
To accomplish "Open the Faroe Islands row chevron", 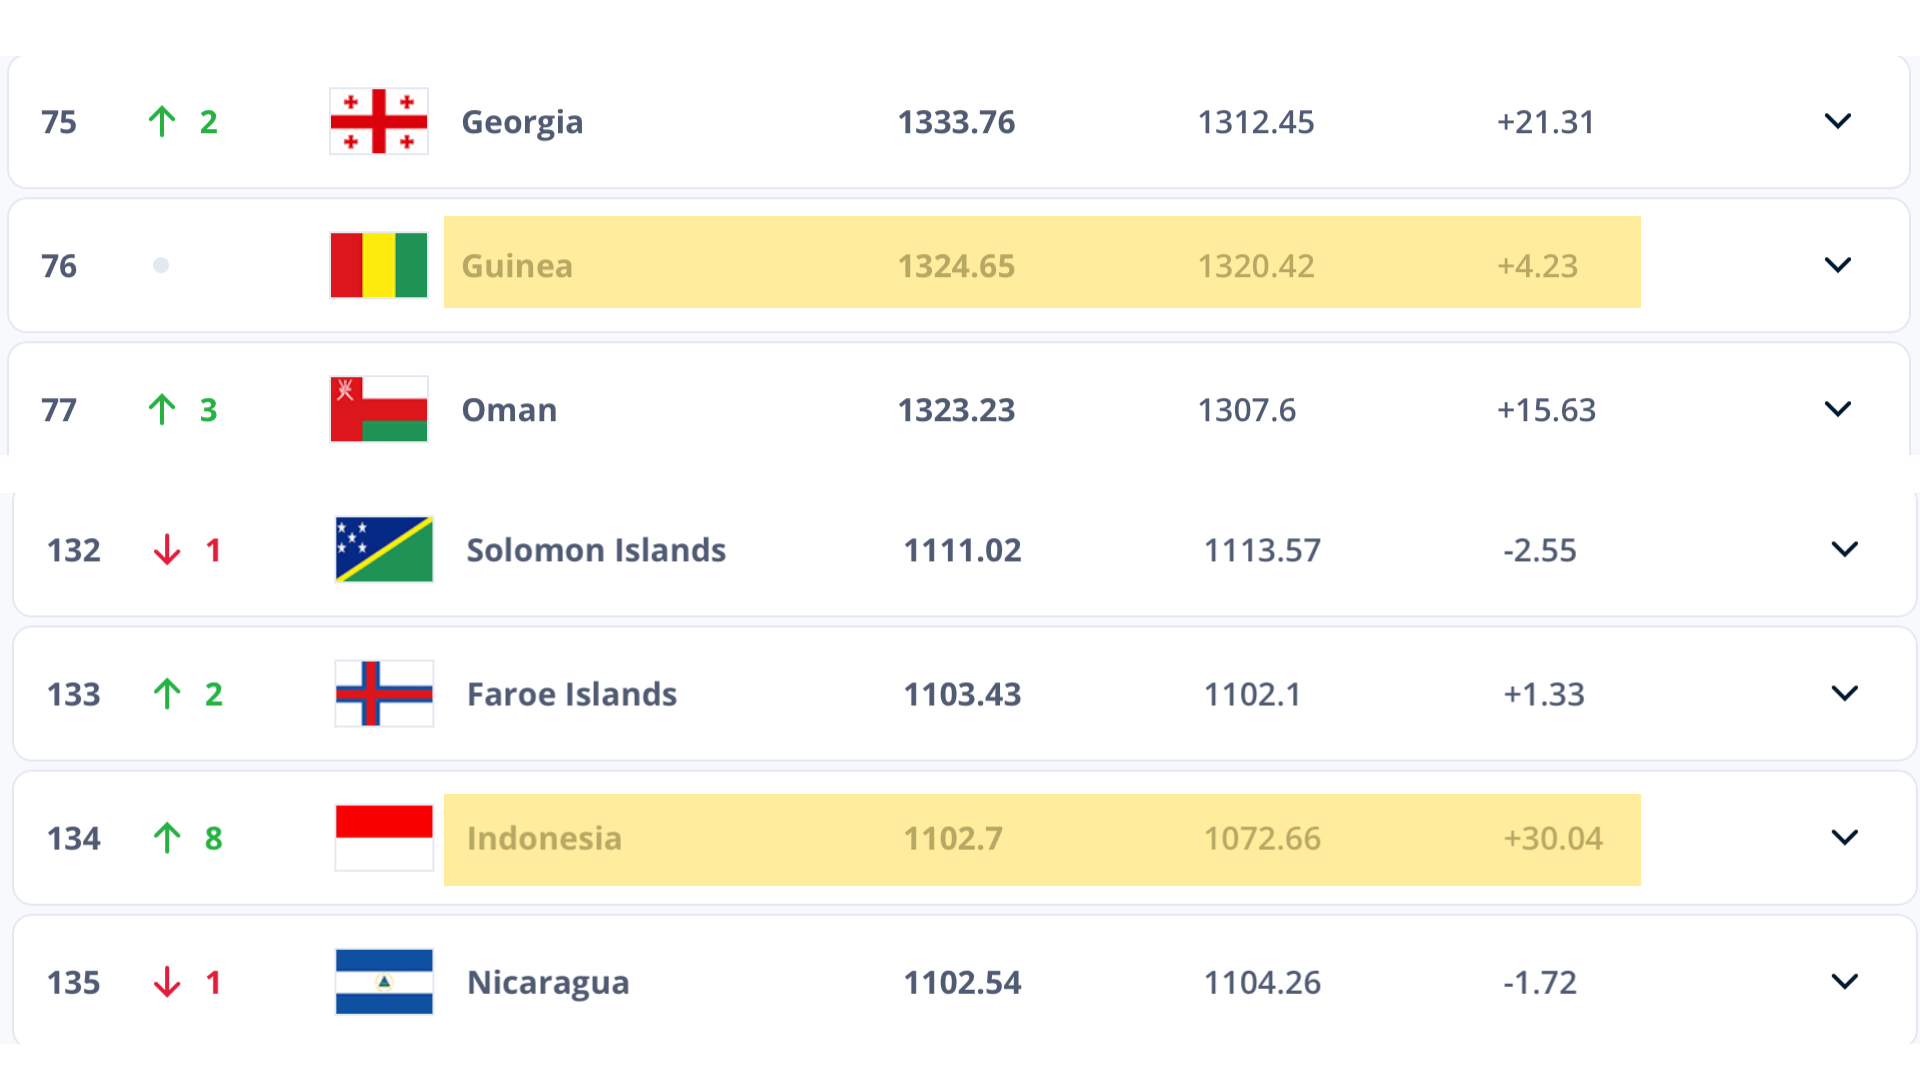I will point(1843,693).
